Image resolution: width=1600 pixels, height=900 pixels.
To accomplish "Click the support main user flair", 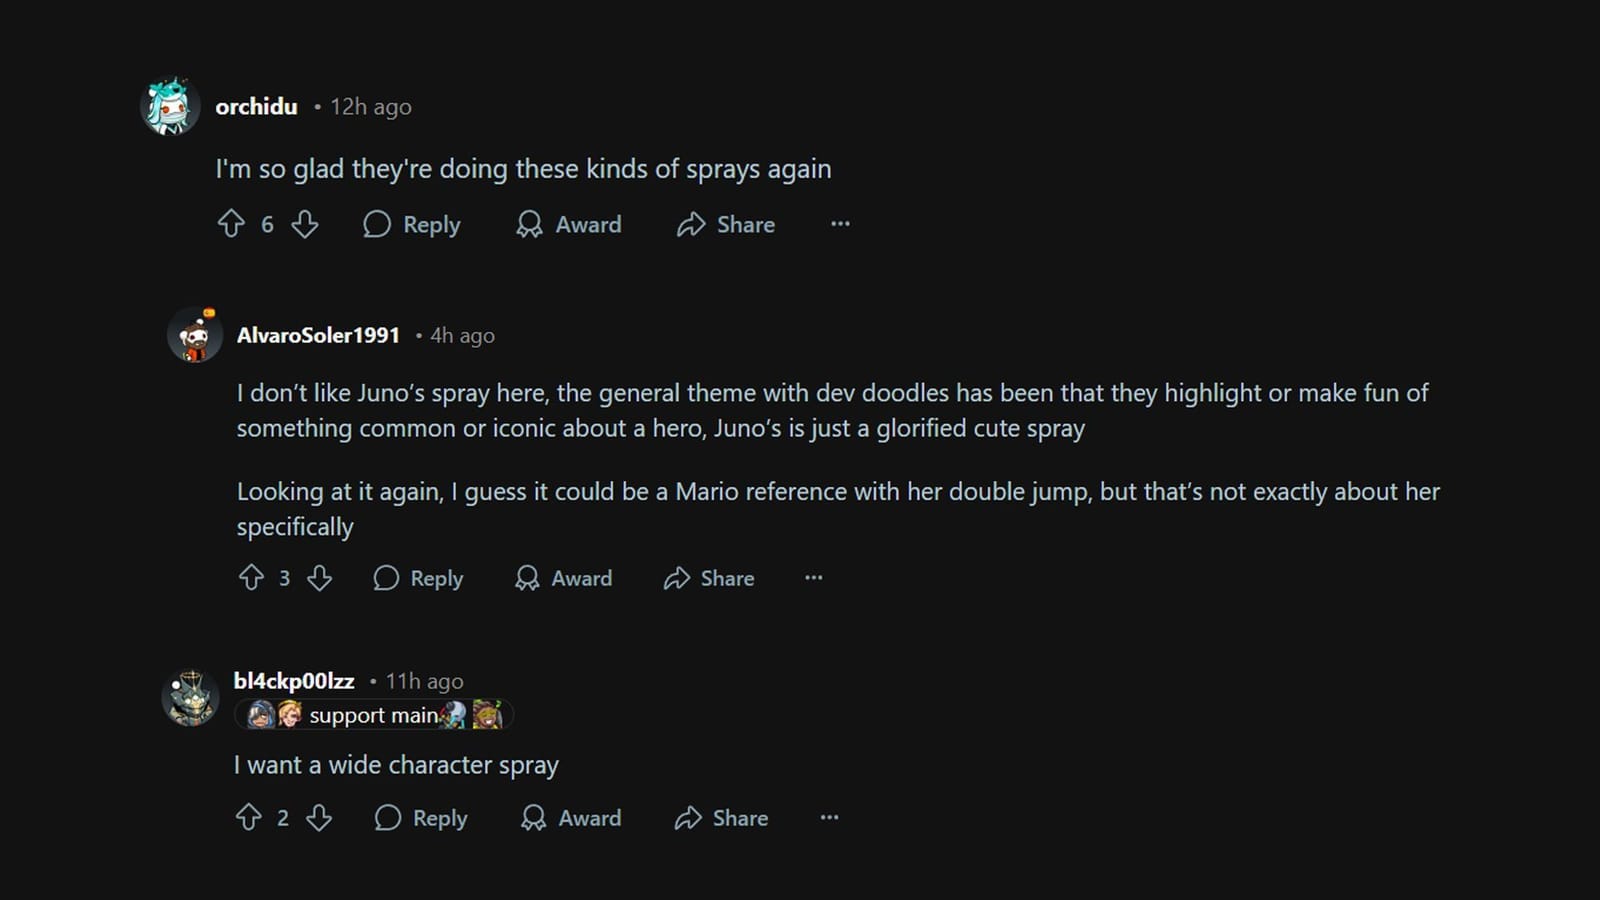I will [374, 715].
